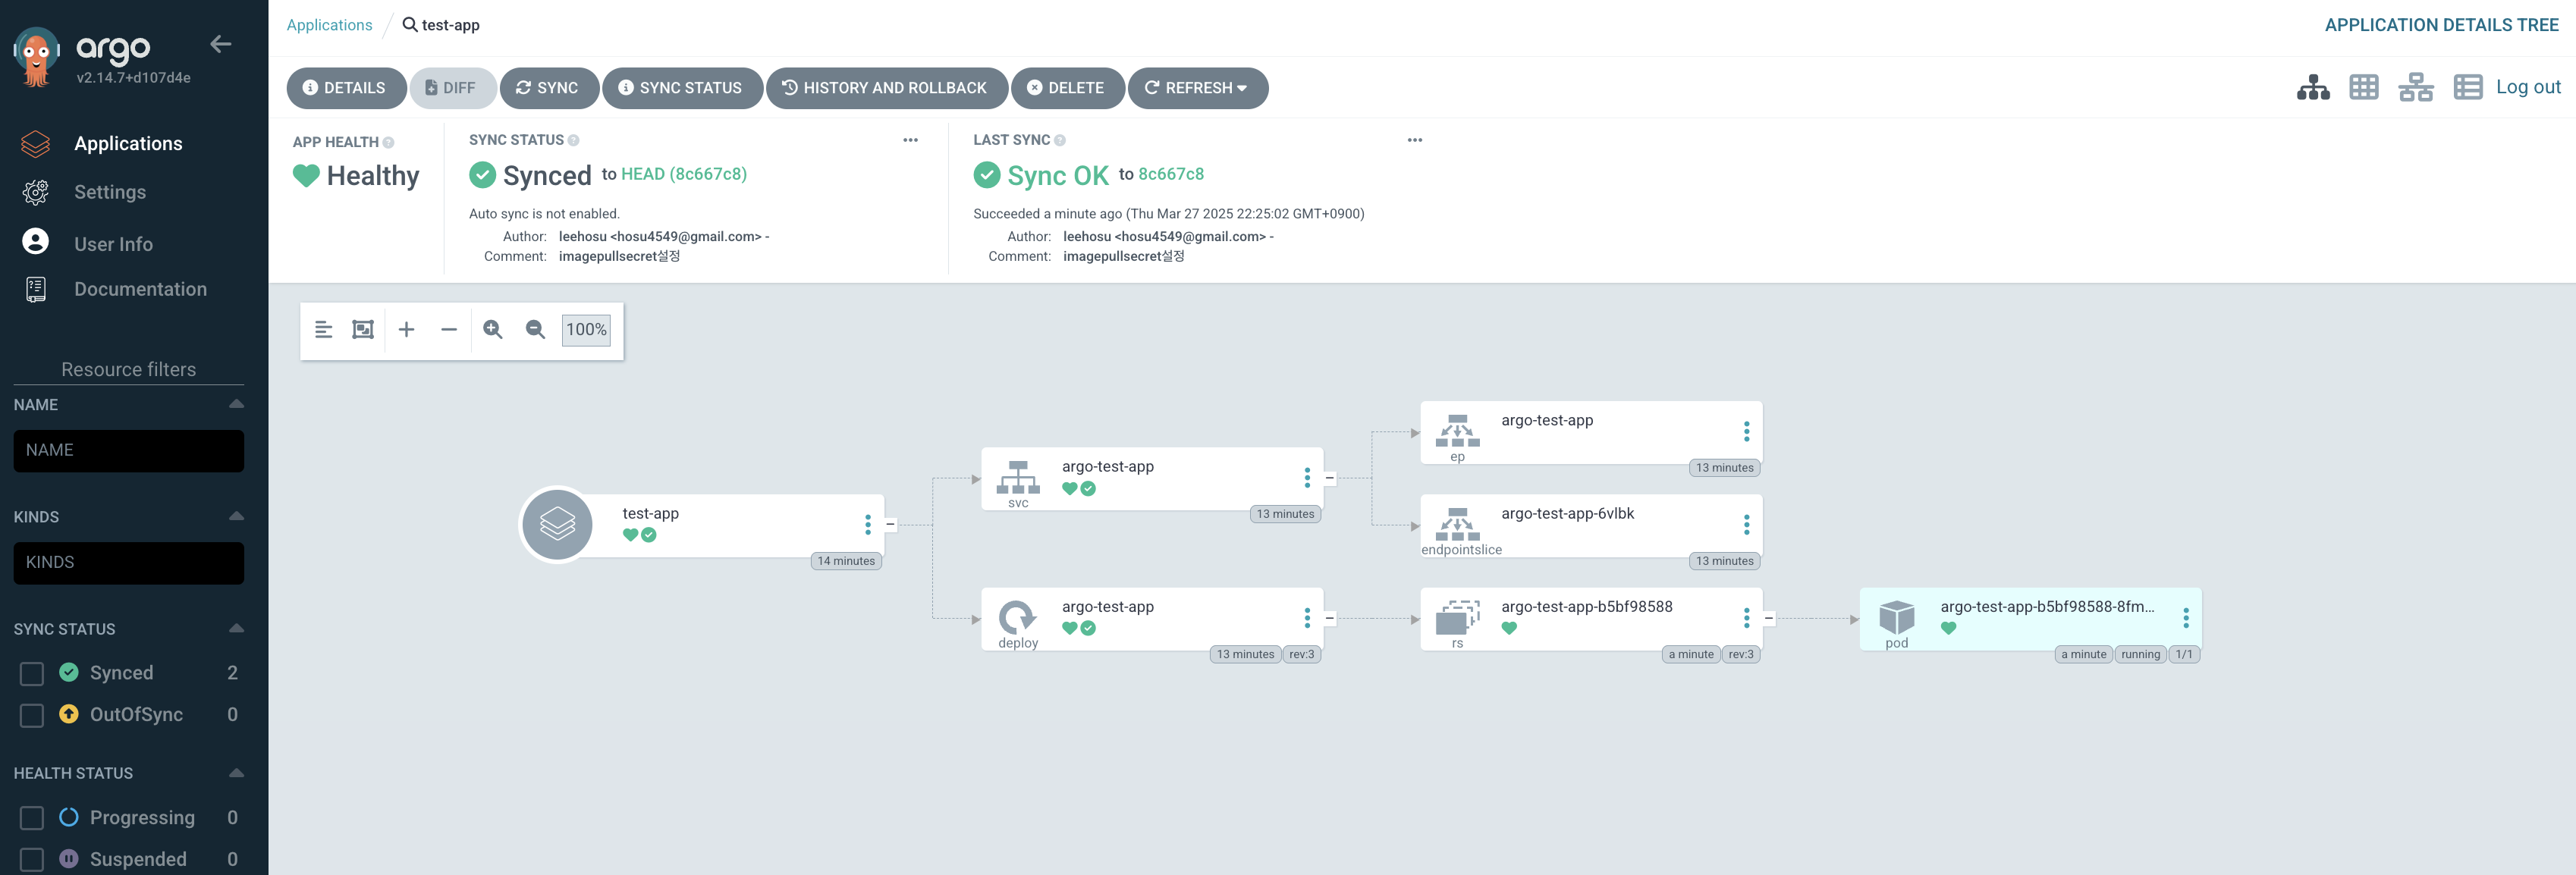Open Documentation in the sidebar
The image size is (2576, 875).
(140, 289)
